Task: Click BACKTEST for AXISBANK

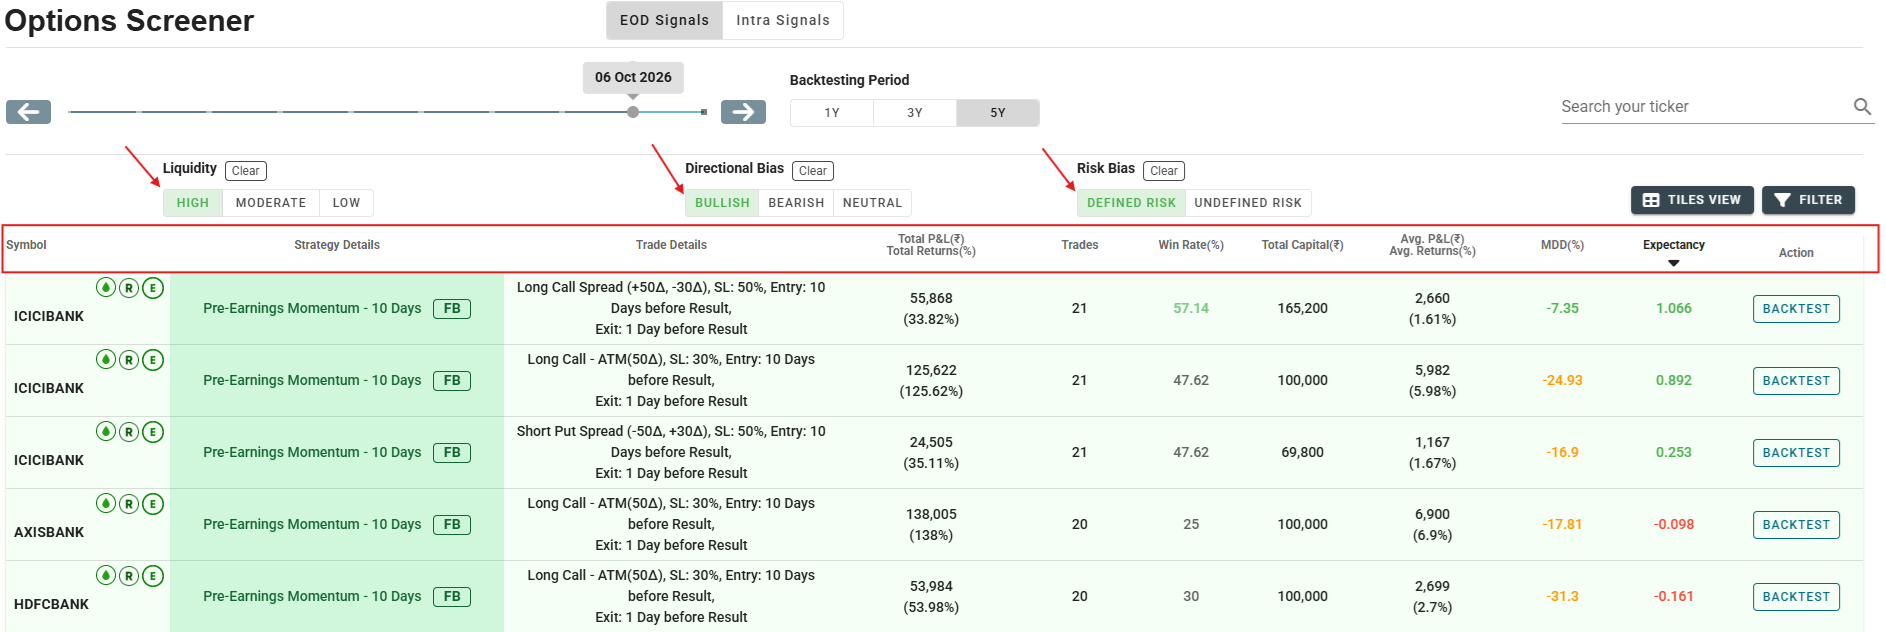Action: pyautogui.click(x=1796, y=525)
